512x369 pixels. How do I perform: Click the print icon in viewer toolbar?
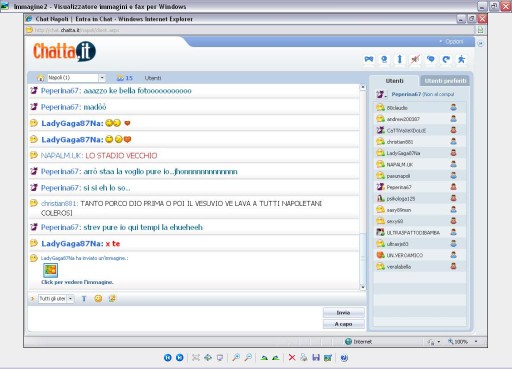(304, 358)
